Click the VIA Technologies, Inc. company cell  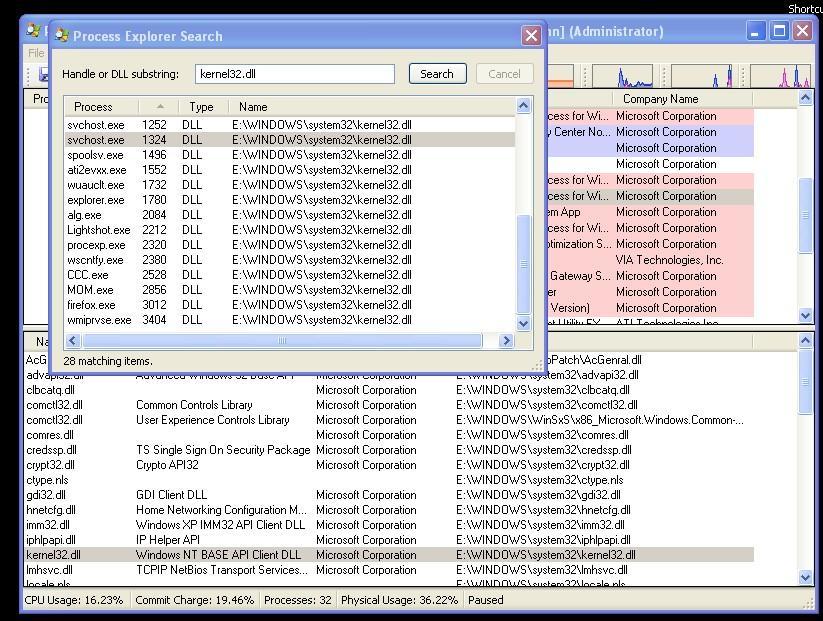click(x=670, y=260)
